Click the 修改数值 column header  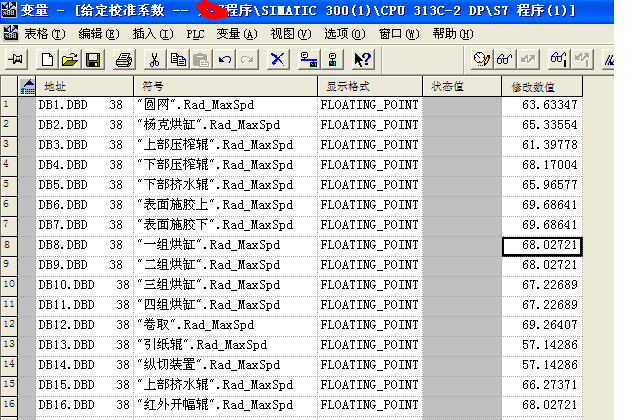tap(542, 87)
